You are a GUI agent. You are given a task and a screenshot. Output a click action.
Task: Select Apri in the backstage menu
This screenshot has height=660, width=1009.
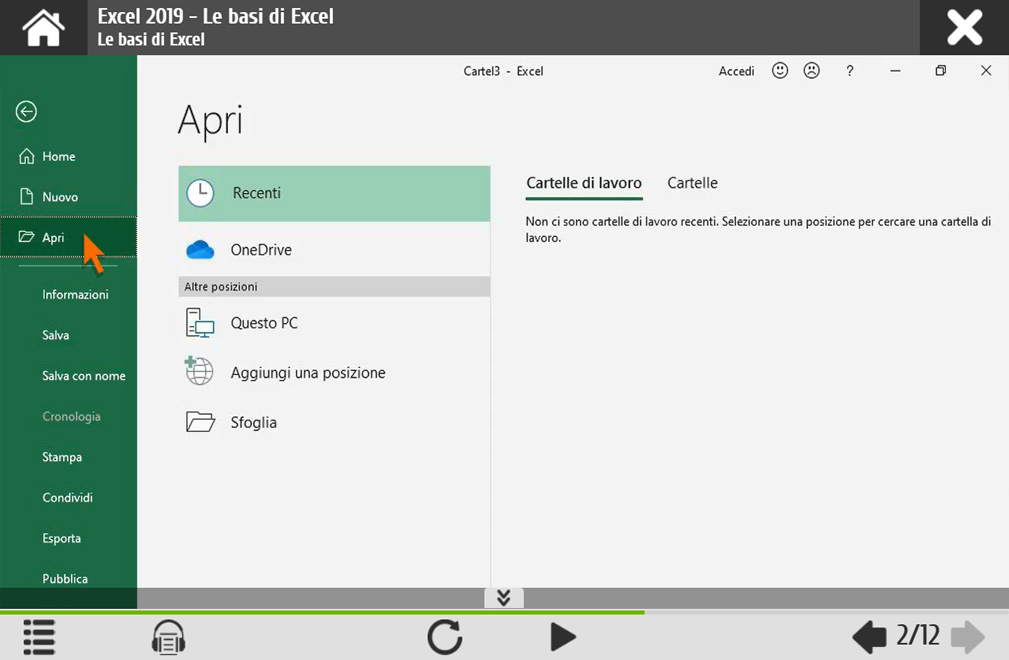tap(68, 237)
